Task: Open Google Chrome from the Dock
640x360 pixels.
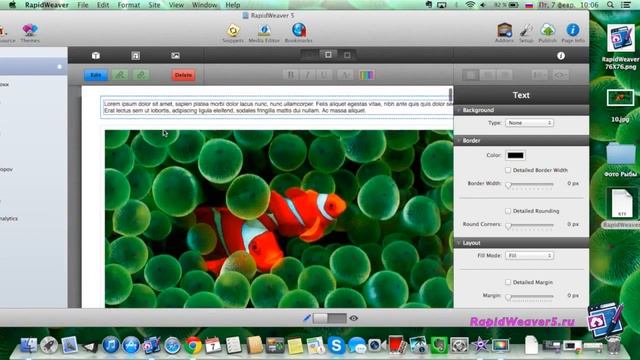Action: pos(193,345)
